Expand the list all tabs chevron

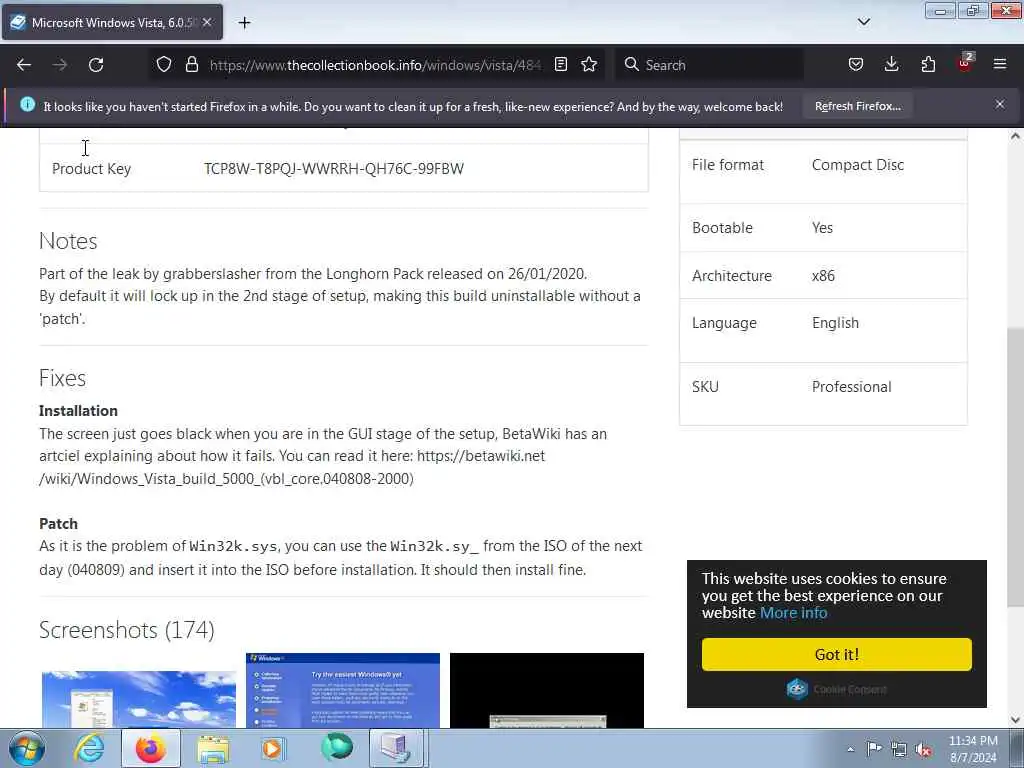(x=863, y=22)
